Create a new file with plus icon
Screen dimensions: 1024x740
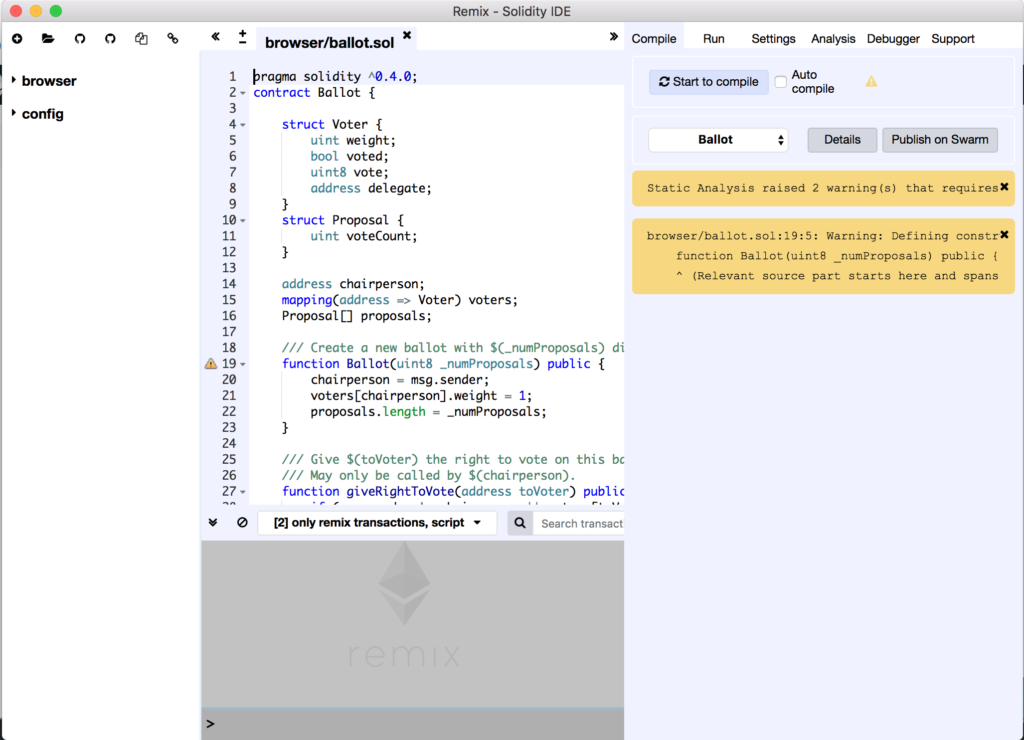click(17, 39)
